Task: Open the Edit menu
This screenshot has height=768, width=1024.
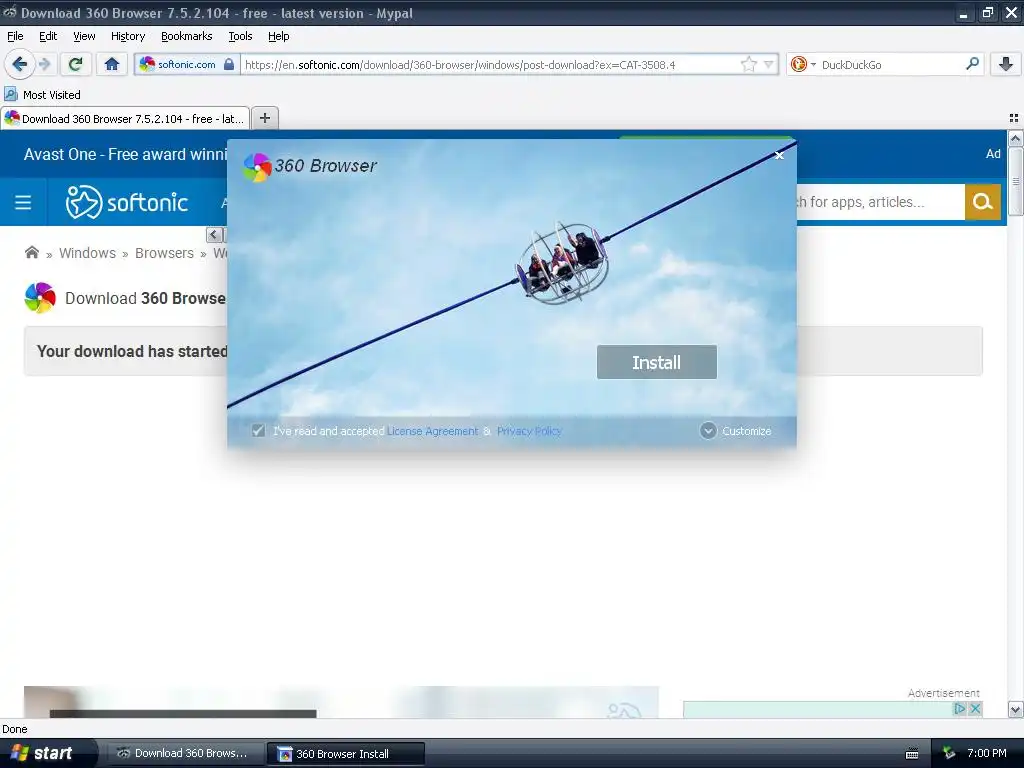Action: tap(48, 36)
